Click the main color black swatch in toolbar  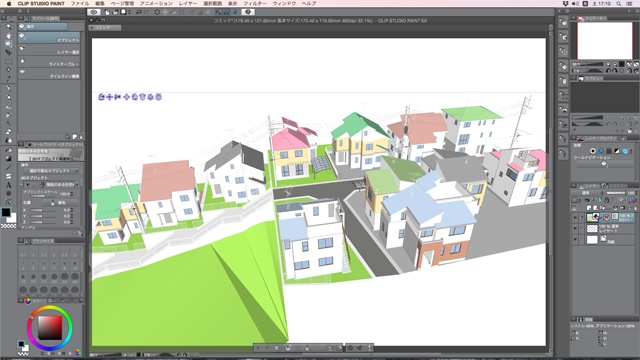(6, 212)
